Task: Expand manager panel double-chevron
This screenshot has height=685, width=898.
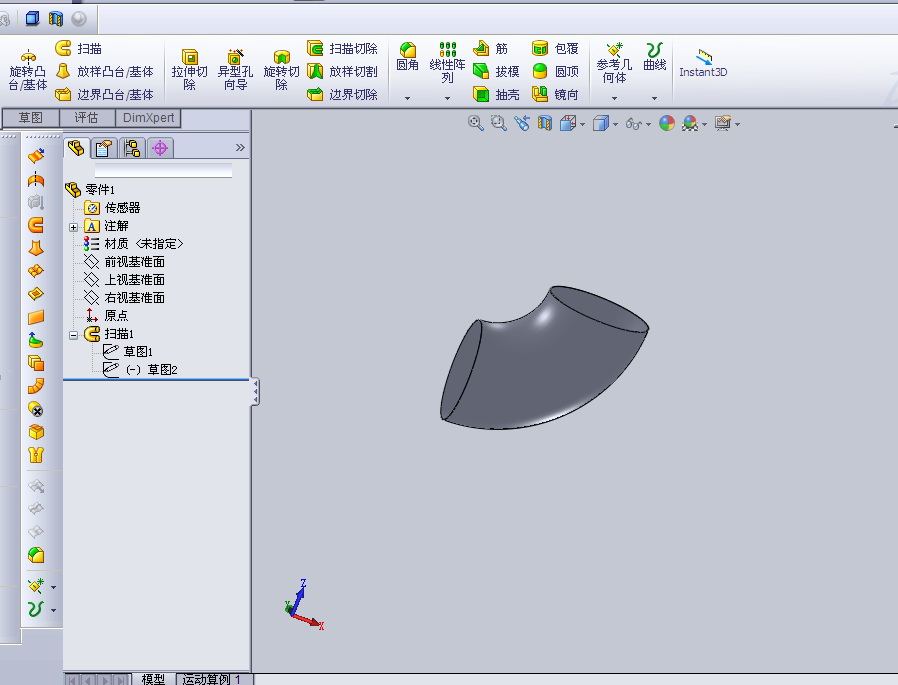Action: tap(240, 148)
